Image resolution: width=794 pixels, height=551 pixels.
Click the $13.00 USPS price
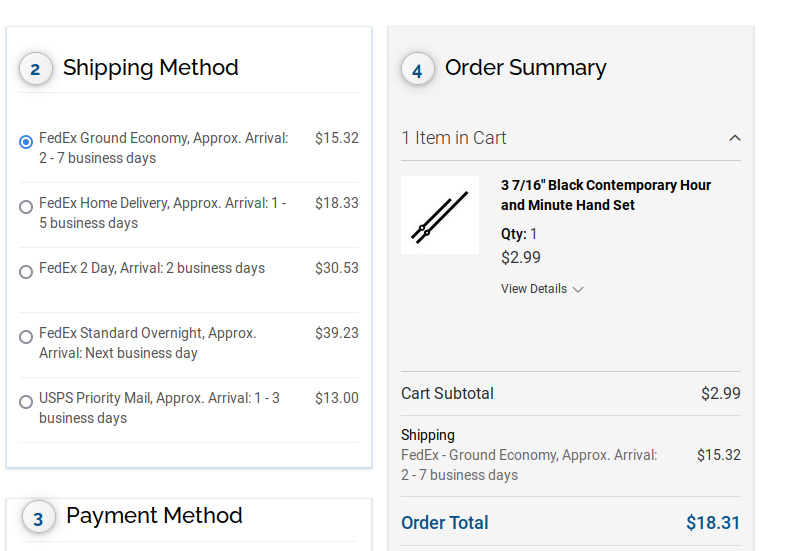(336, 398)
